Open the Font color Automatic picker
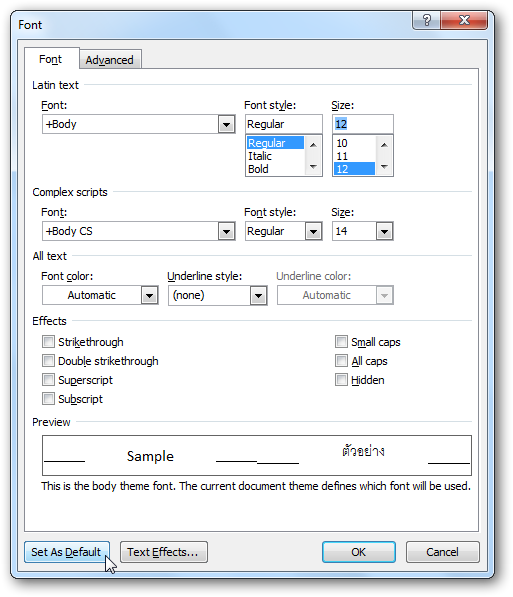513x597 pixels. pyautogui.click(x=149, y=295)
